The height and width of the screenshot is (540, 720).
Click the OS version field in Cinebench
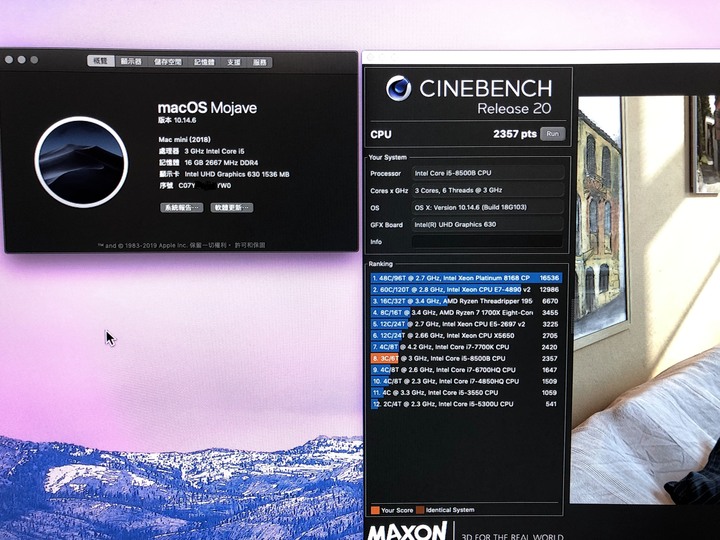488,208
